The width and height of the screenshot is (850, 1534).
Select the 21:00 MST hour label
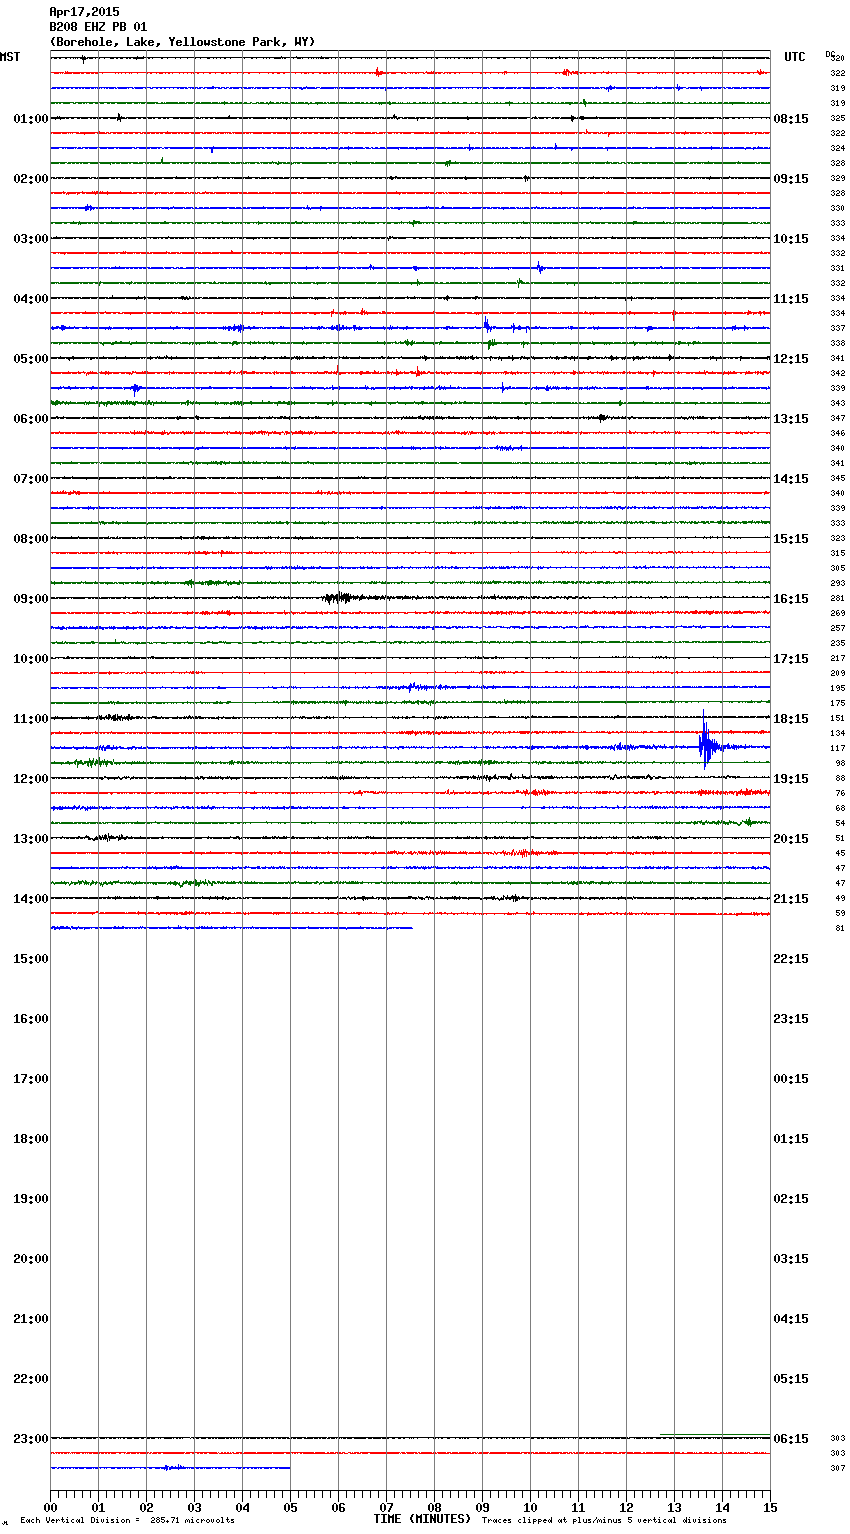(31, 1319)
